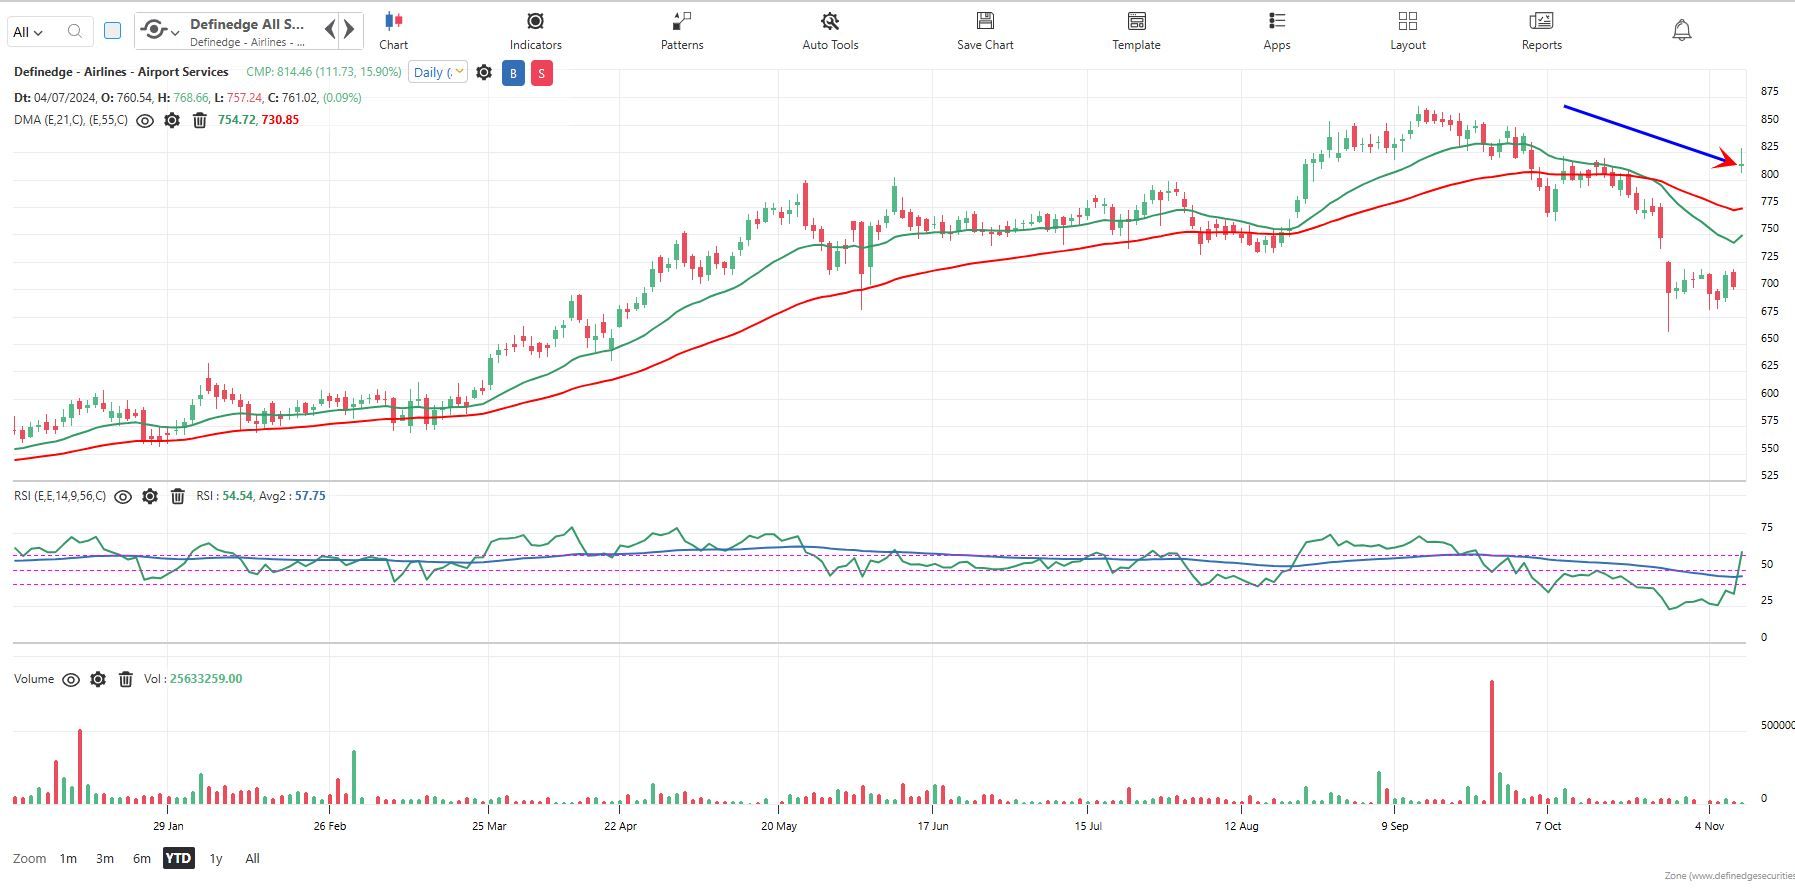Click the blue B buy button
The image size is (1795, 888).
click(x=513, y=73)
